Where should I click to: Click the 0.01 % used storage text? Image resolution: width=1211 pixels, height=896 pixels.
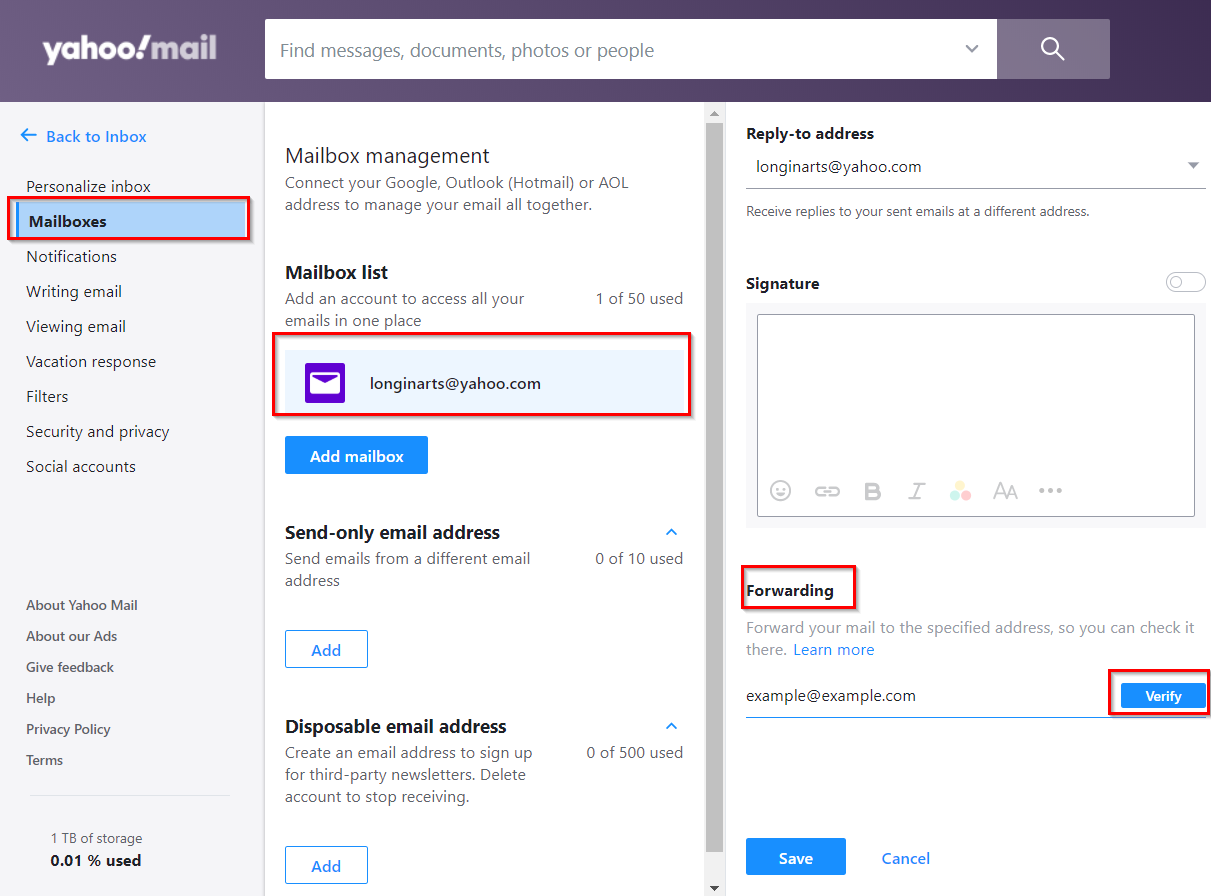(96, 860)
